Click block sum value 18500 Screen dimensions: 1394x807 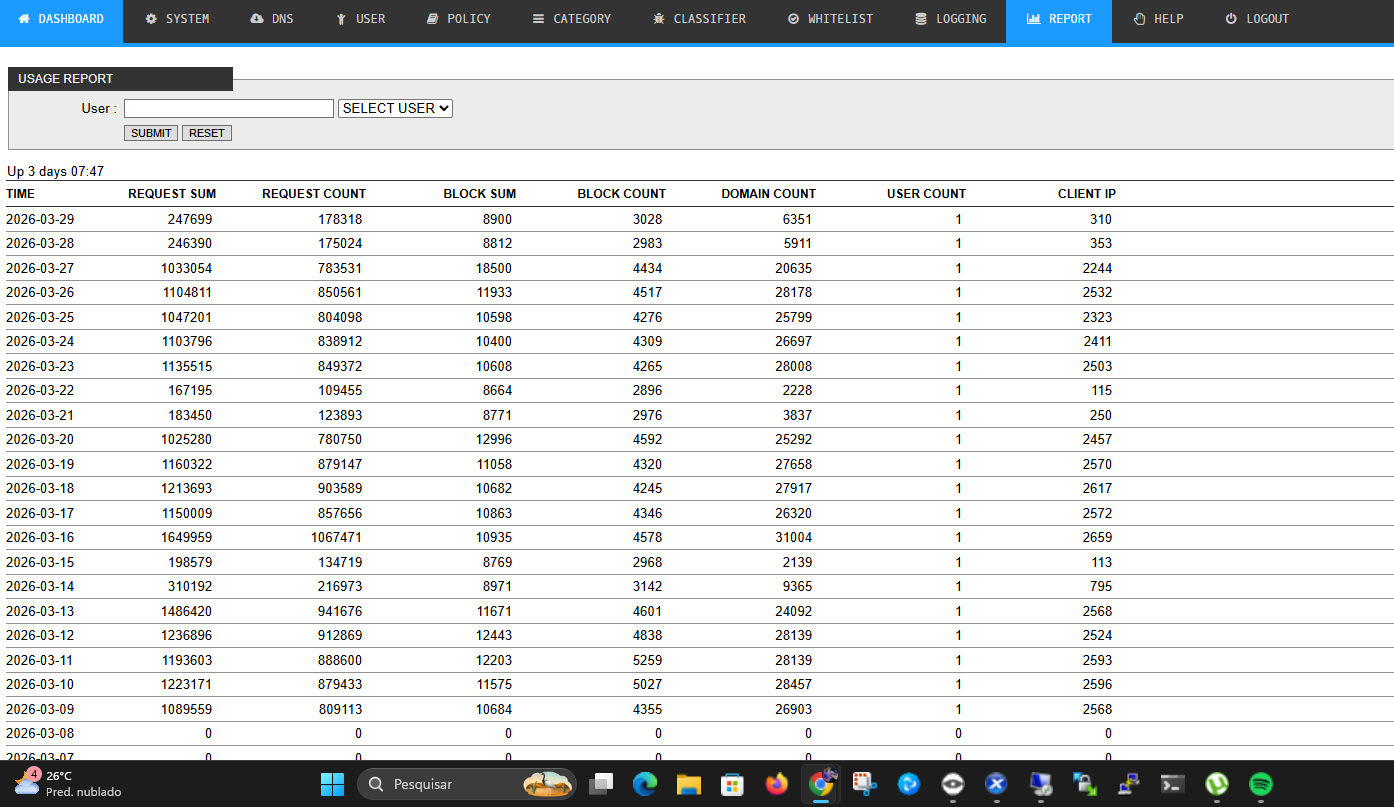tap(494, 268)
